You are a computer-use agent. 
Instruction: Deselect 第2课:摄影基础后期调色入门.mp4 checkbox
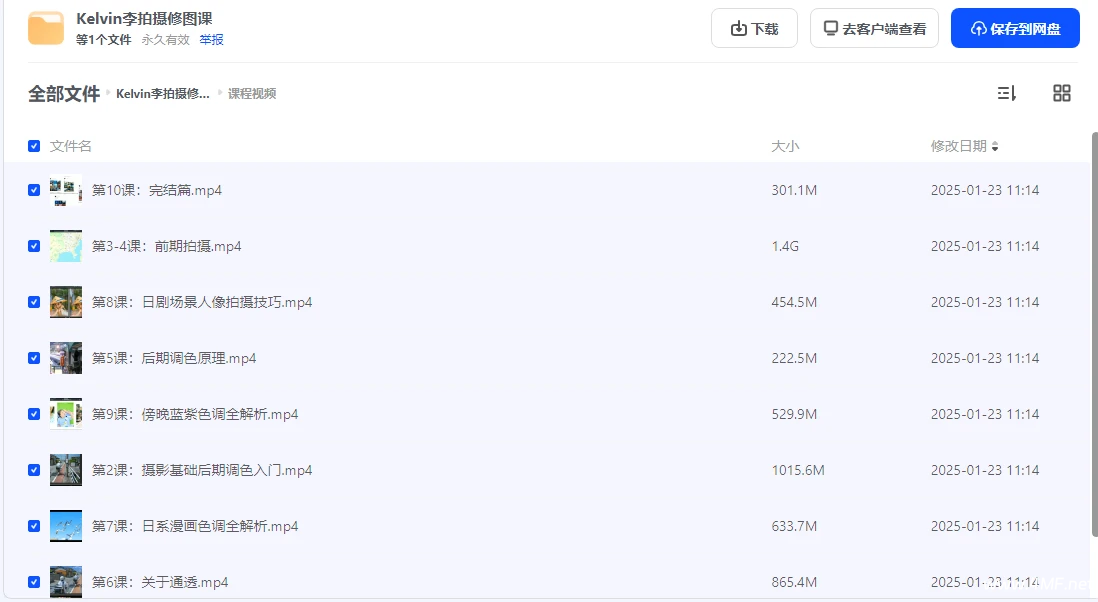(34, 470)
